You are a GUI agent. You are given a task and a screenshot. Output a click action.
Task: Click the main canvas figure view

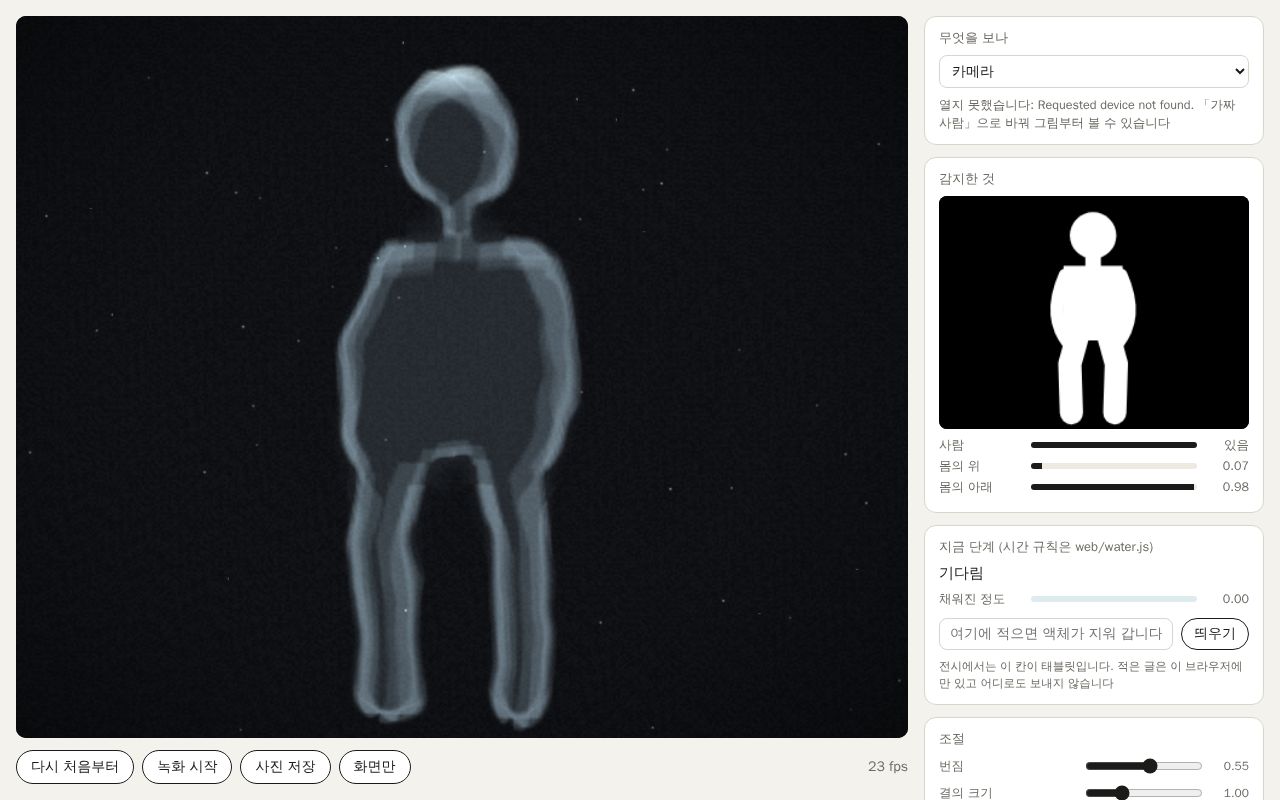(x=462, y=377)
